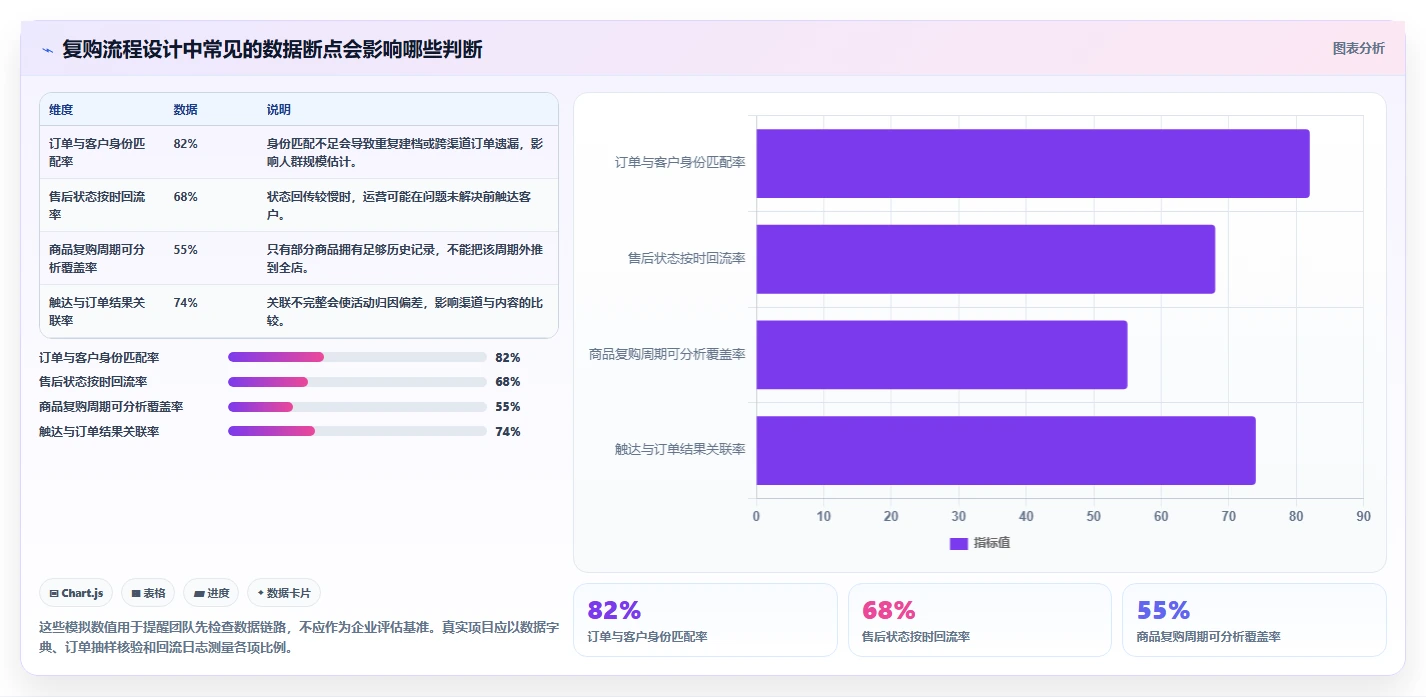Click the 订单与客户身份匹配率 progress bar
This screenshot has width=1426, height=697.
click(357, 357)
